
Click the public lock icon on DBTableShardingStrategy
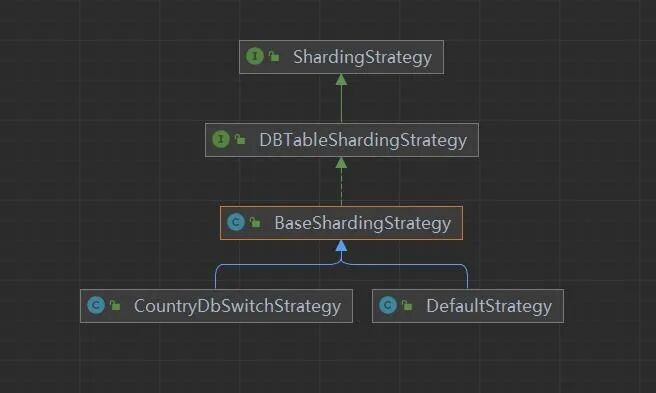click(x=240, y=139)
